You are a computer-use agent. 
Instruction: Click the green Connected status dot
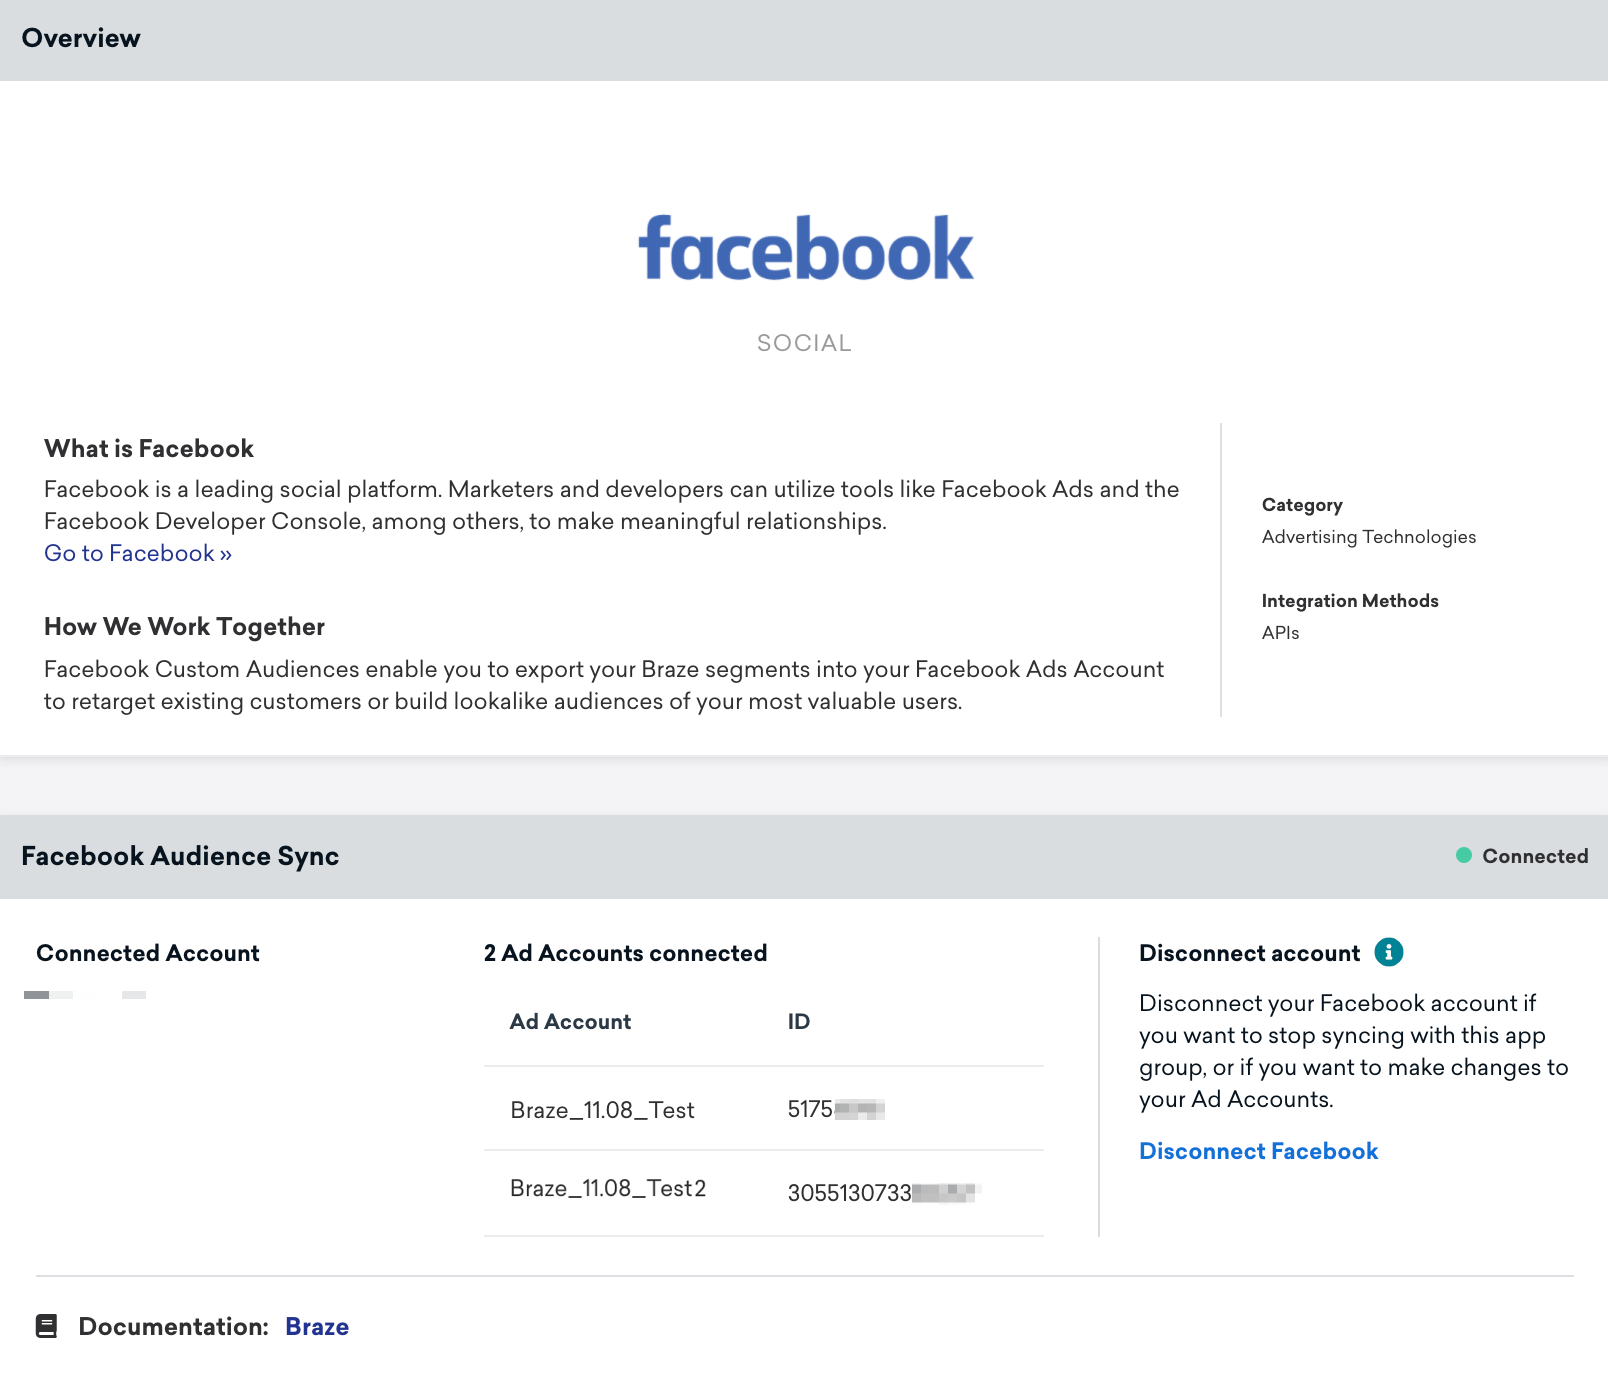(x=1463, y=855)
